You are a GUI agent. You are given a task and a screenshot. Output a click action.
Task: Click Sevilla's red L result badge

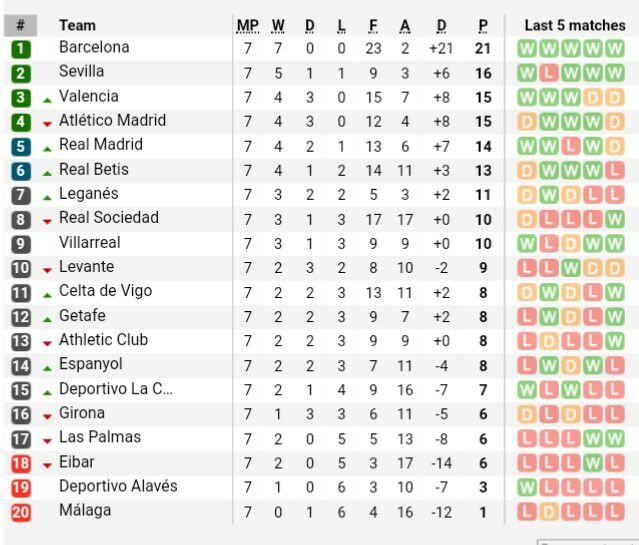549,73
